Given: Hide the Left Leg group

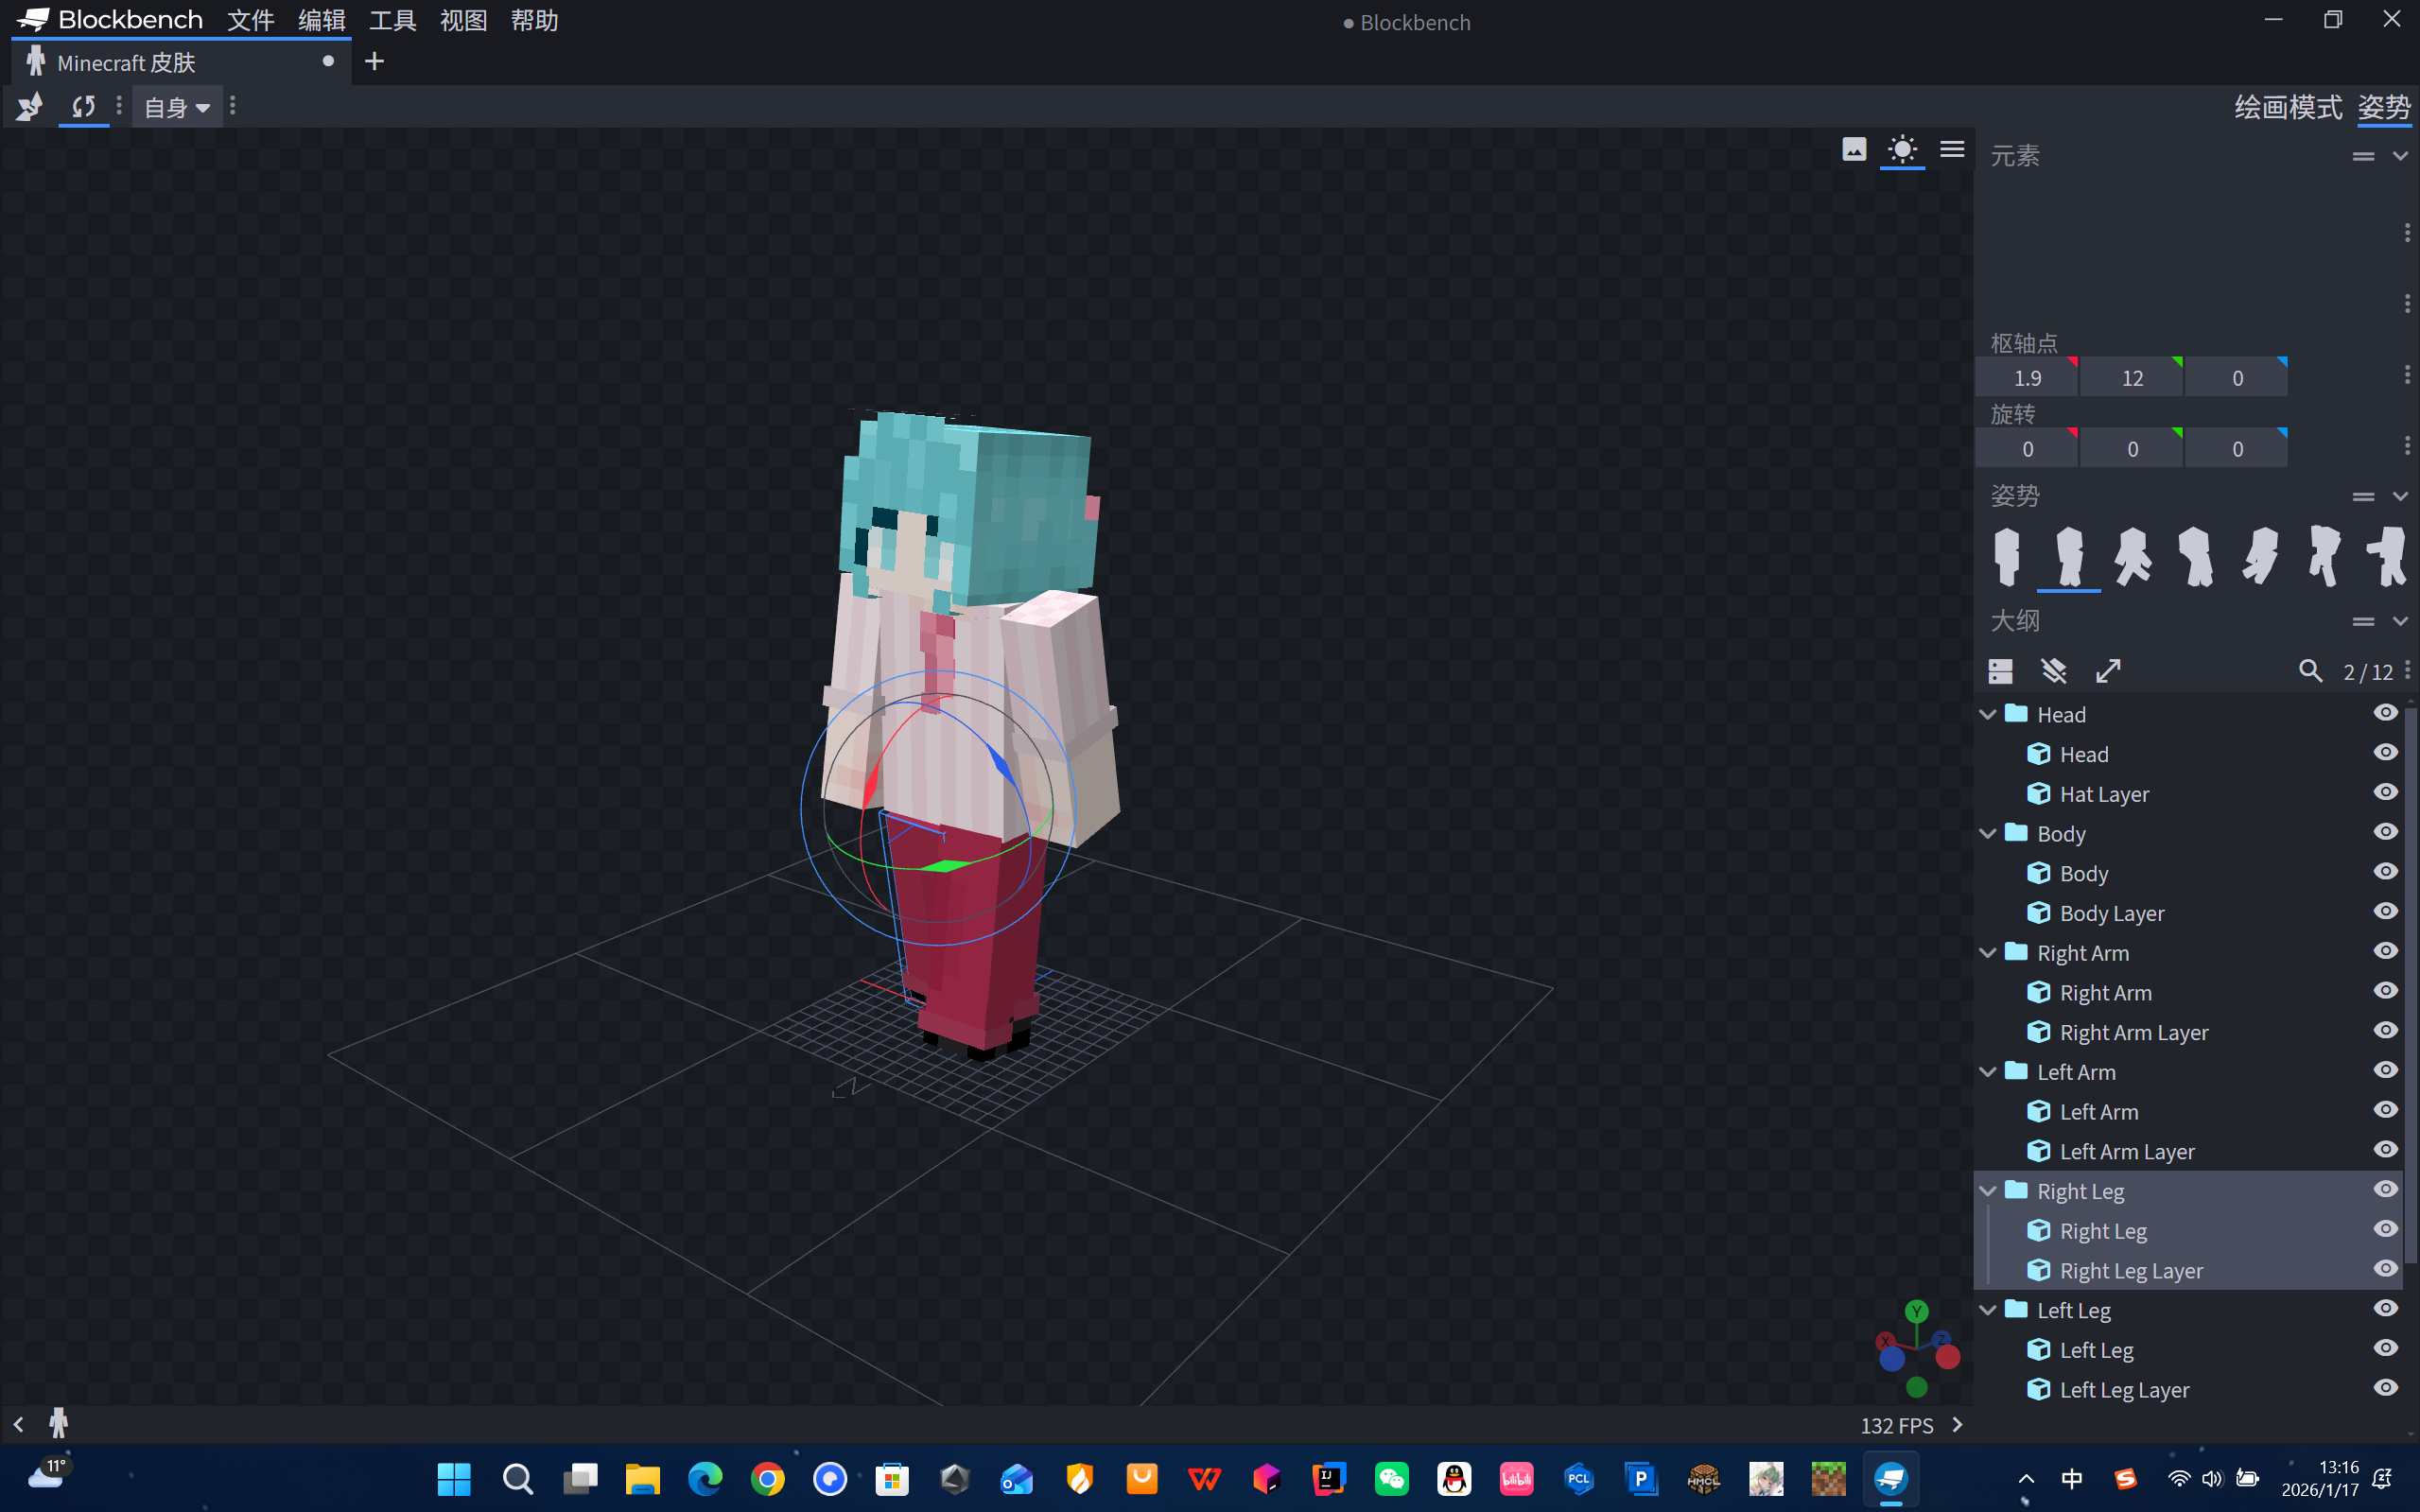Looking at the screenshot, I should pos(2385,1309).
